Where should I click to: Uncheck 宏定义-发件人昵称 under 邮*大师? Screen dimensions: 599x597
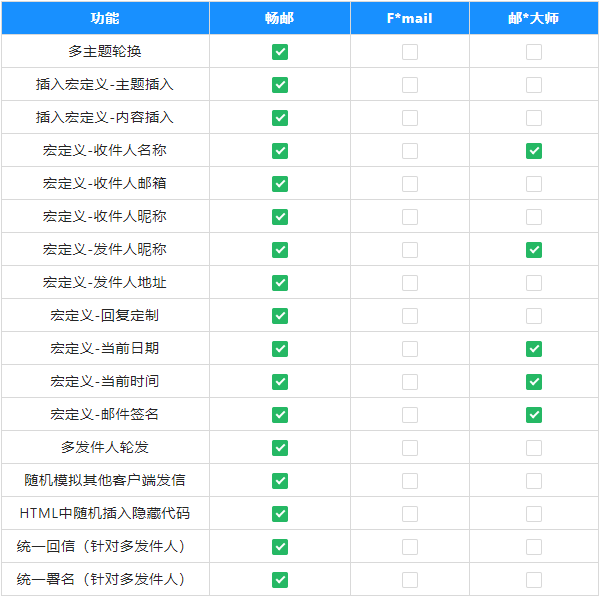point(534,250)
